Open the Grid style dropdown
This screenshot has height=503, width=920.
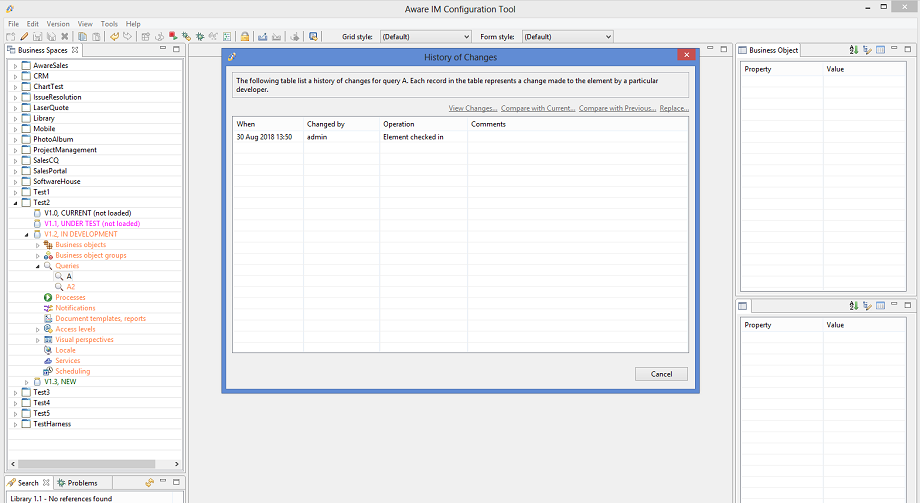pos(425,36)
